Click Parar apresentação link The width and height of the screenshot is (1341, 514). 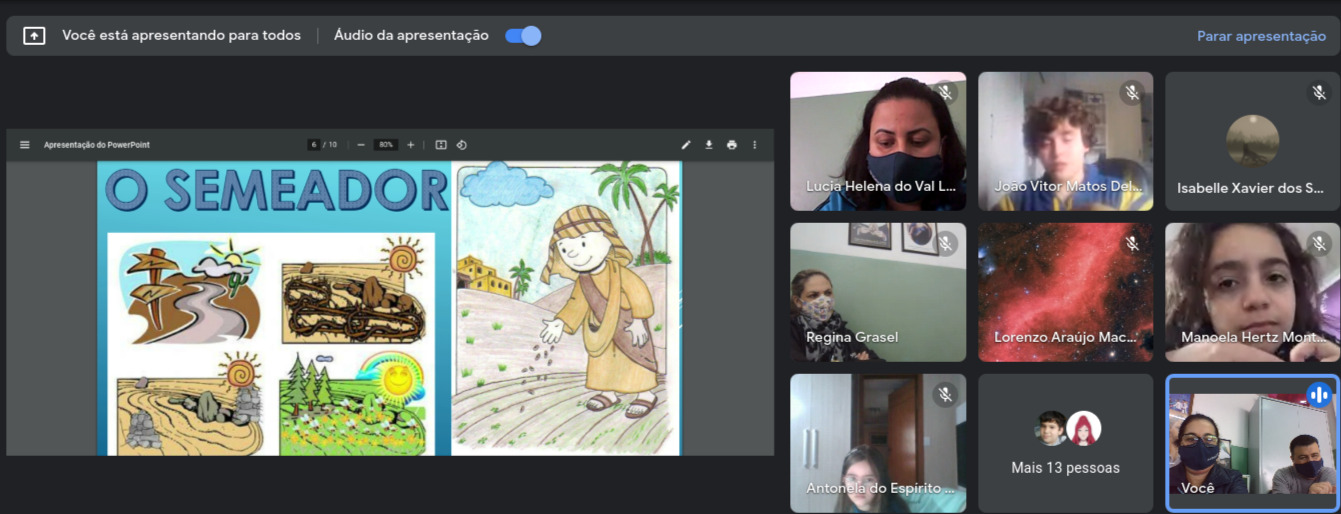(1261, 36)
